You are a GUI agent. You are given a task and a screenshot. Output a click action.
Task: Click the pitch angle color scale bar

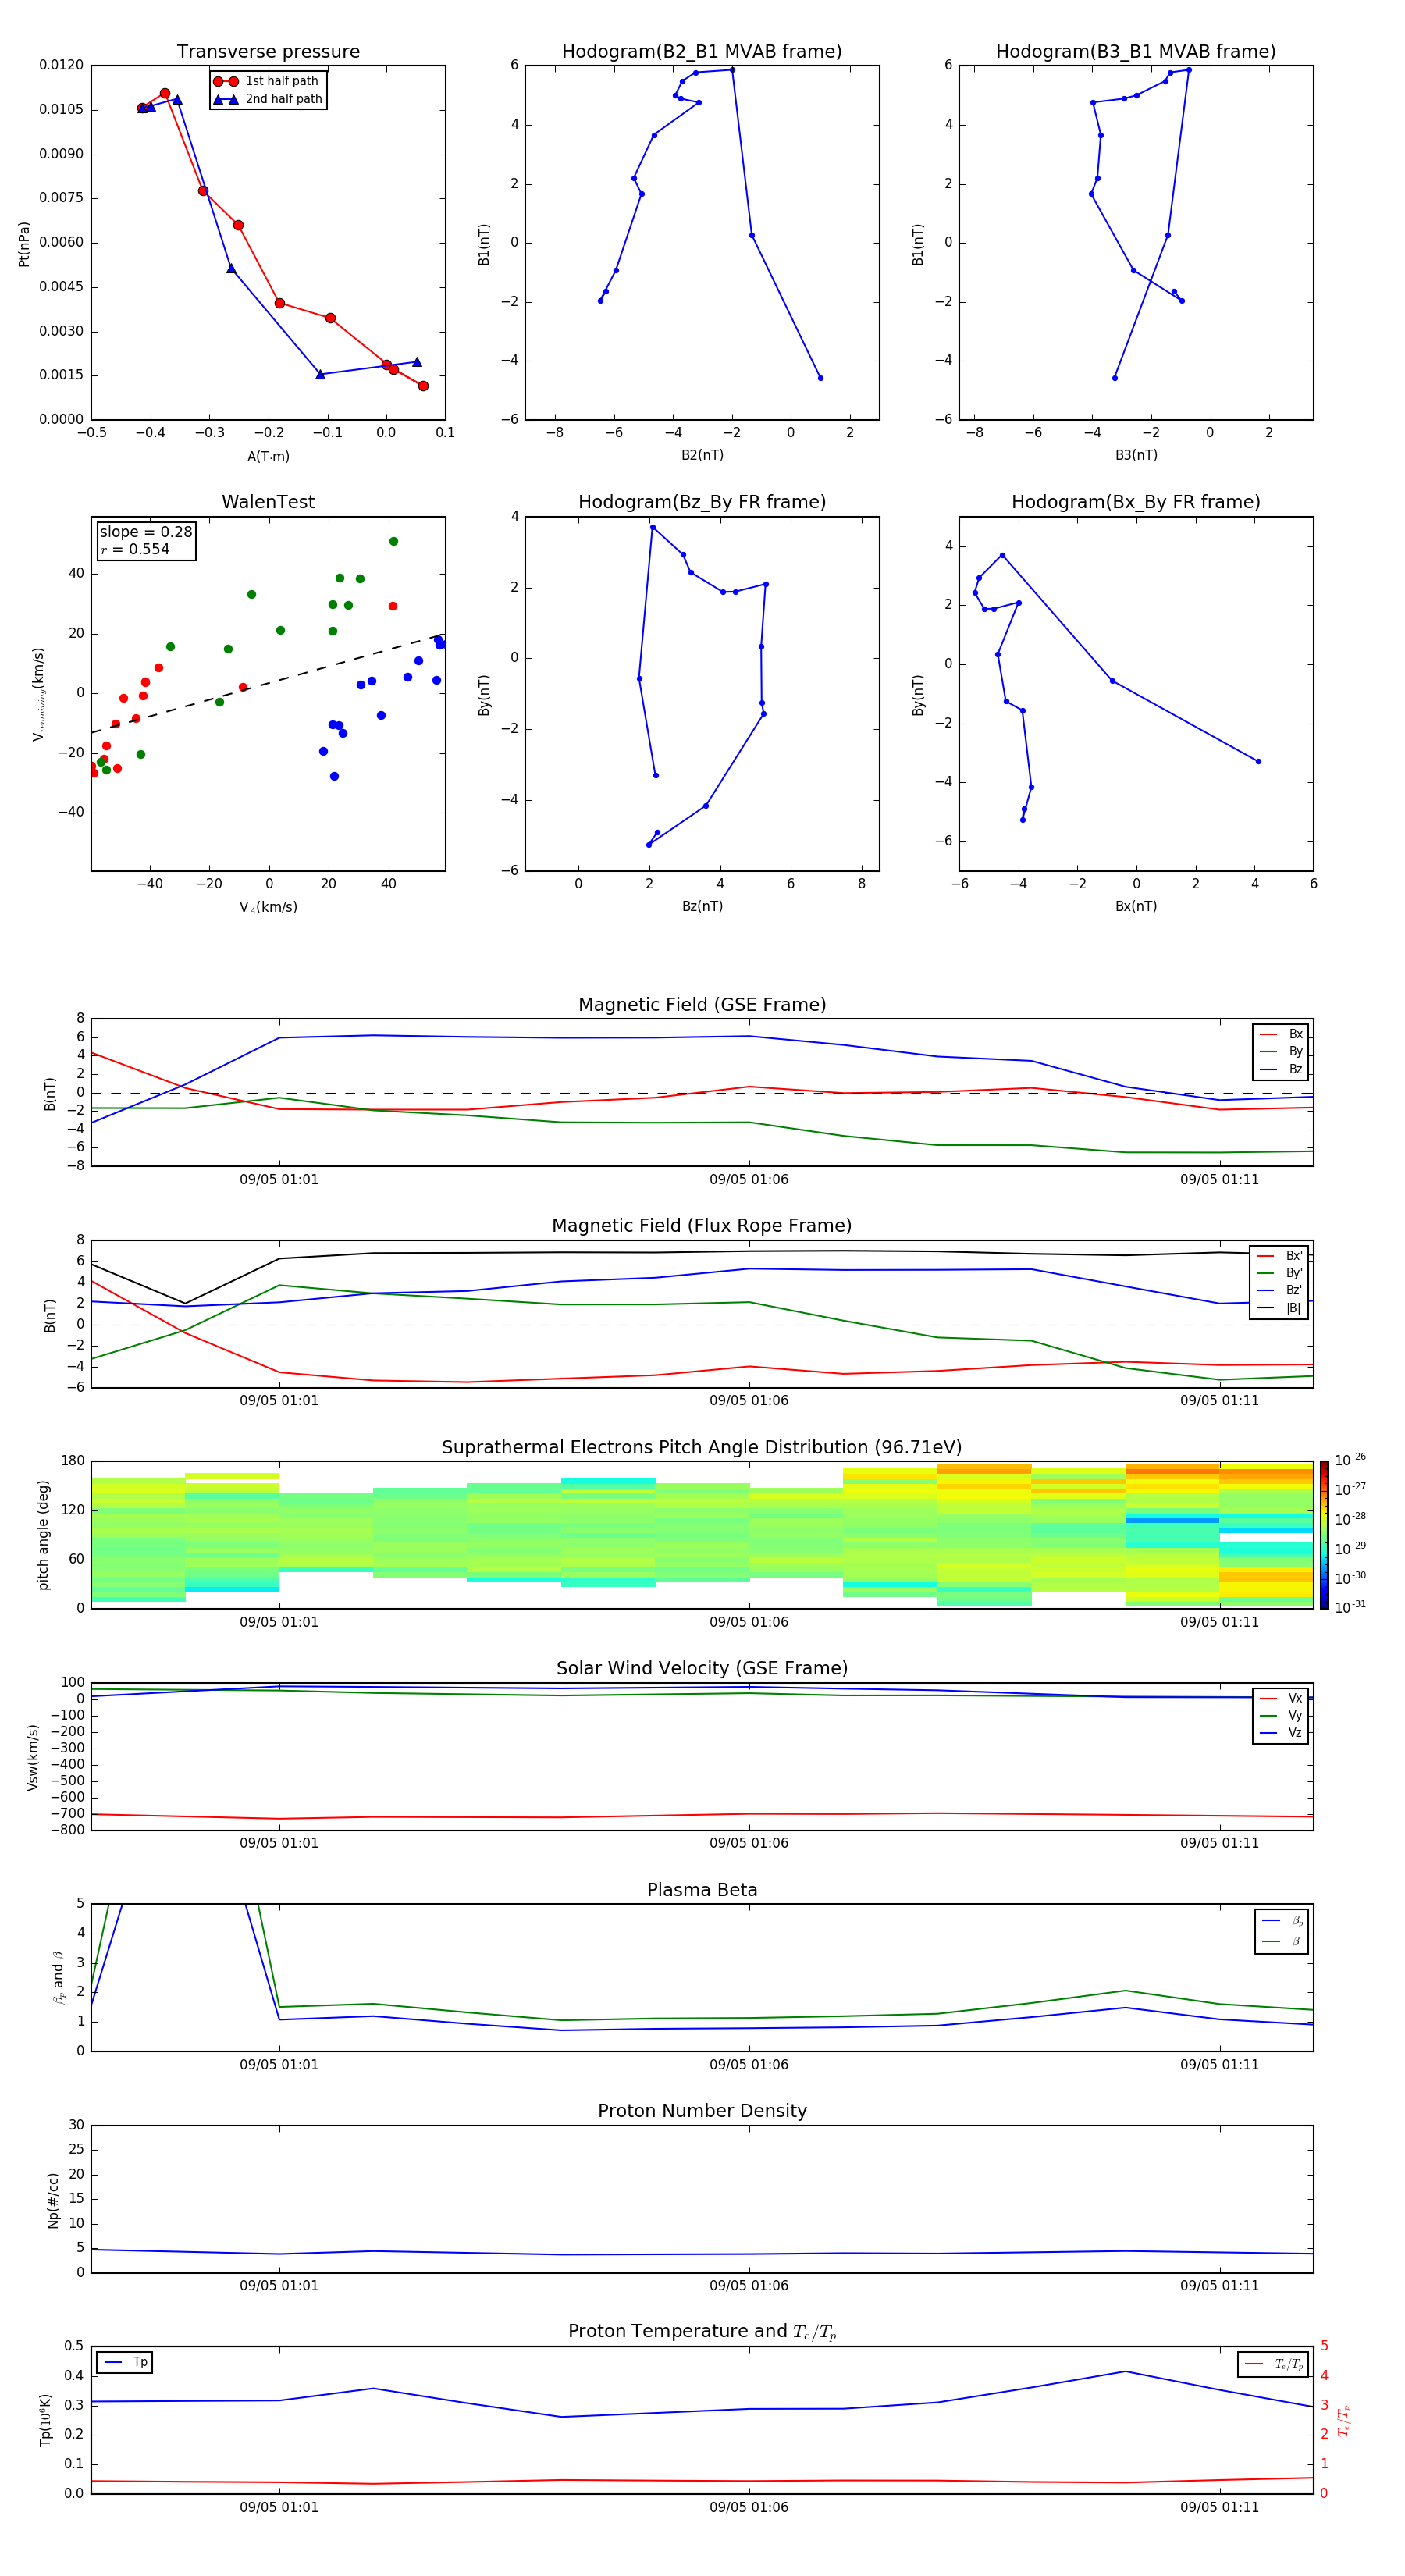click(x=1324, y=1535)
